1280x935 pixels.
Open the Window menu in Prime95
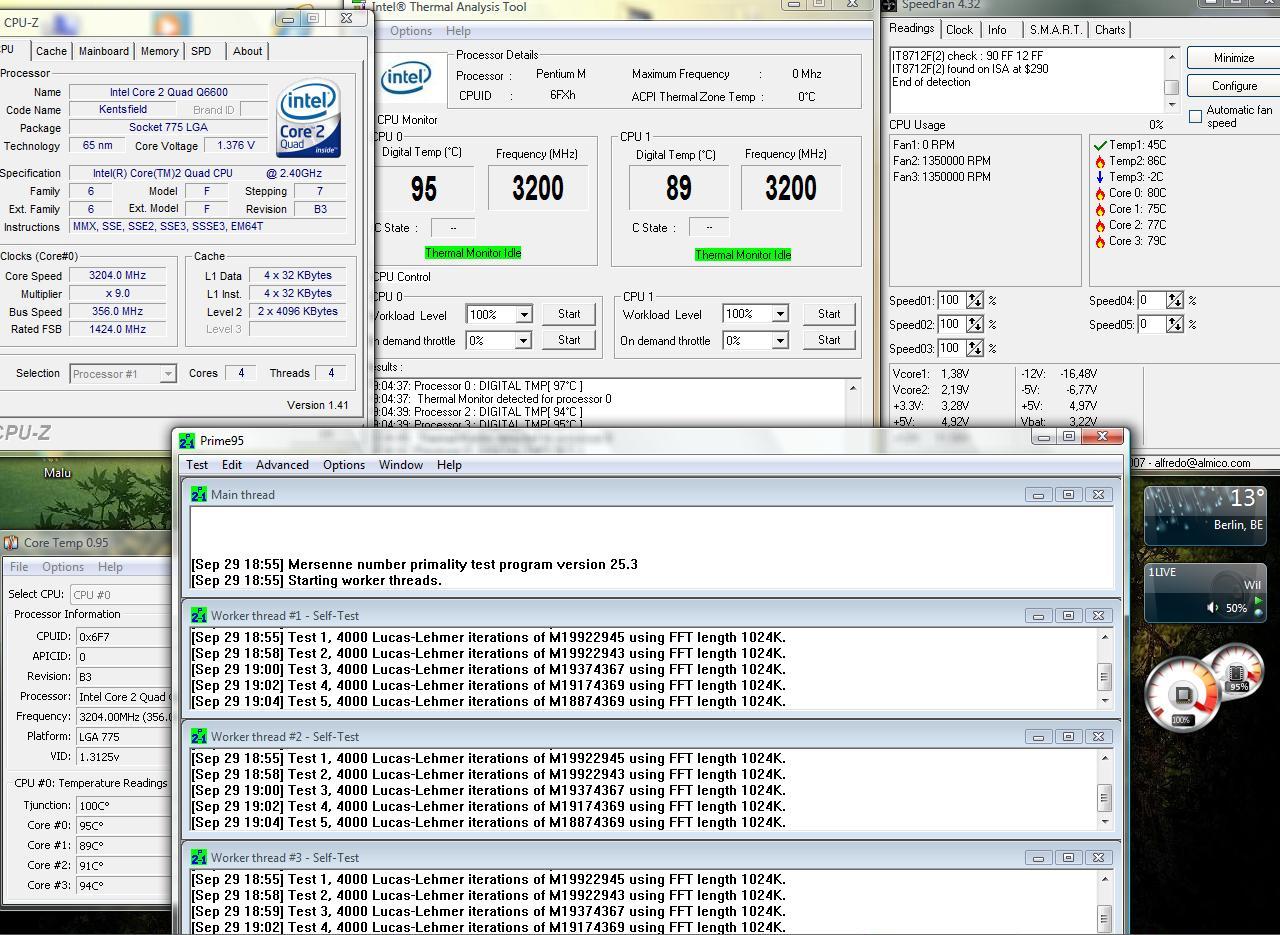(400, 465)
